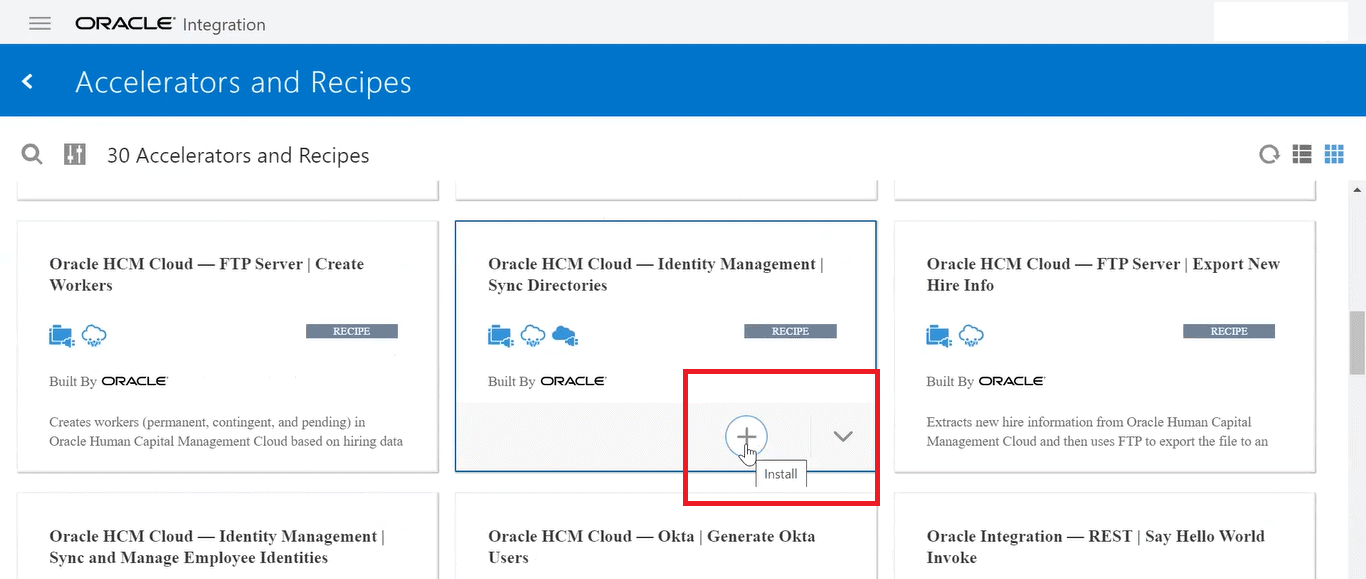Click the back arrow in the blue header
This screenshot has height=579, width=1366.
pos(27,80)
